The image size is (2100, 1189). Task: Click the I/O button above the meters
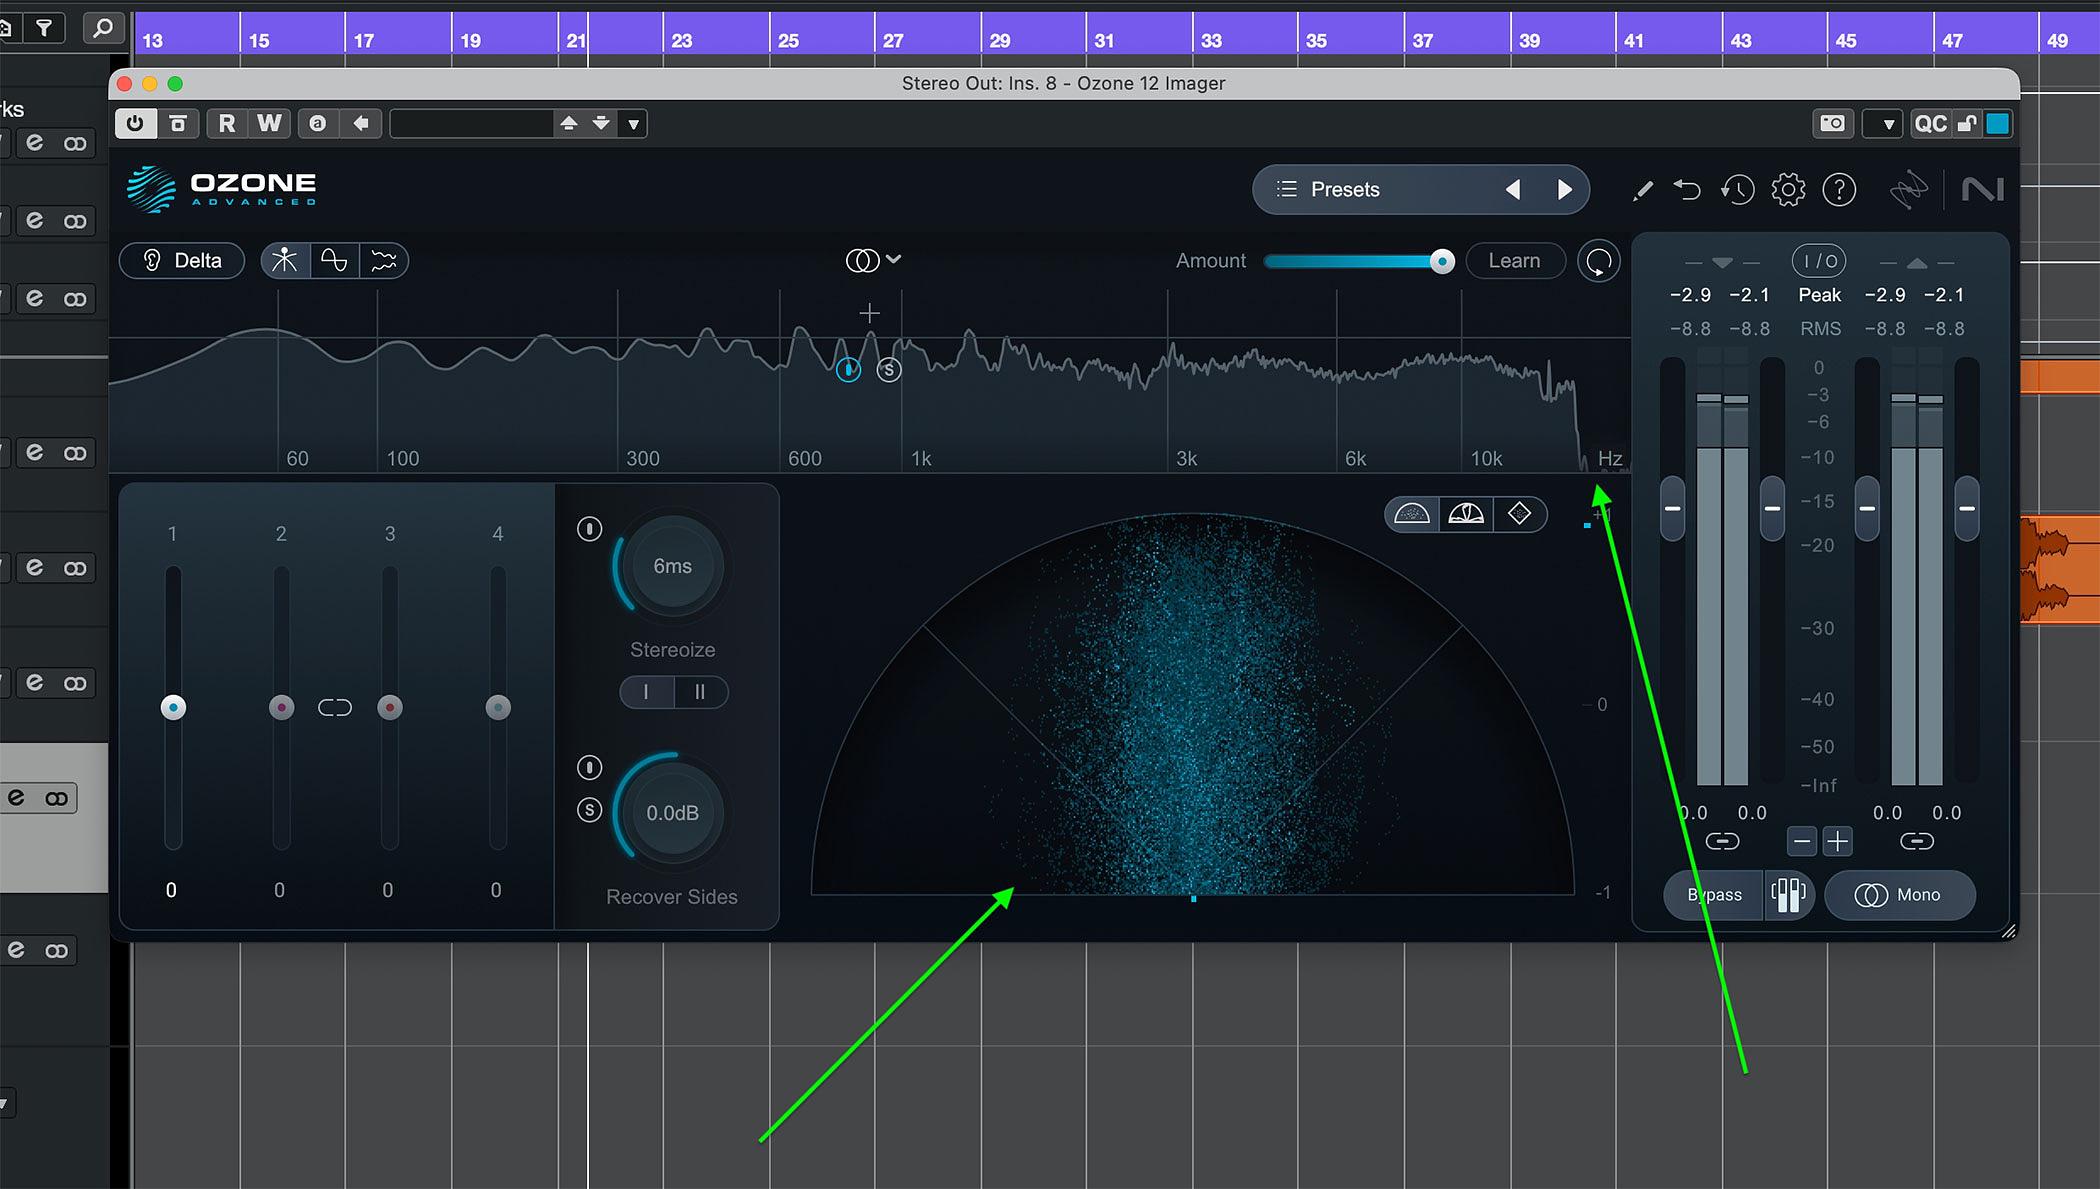1819,261
